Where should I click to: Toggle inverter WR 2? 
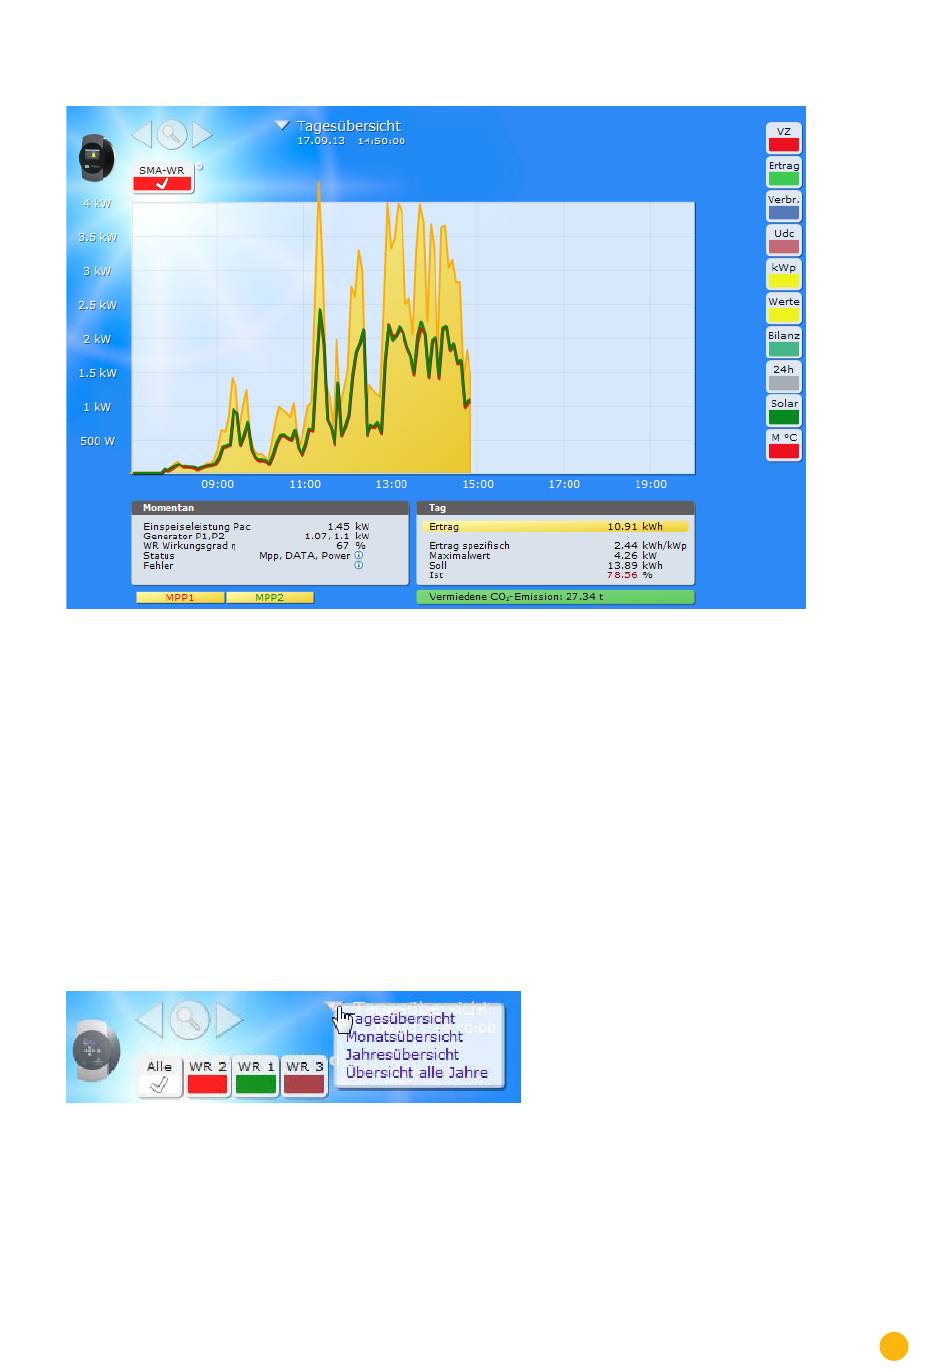[x=208, y=1077]
